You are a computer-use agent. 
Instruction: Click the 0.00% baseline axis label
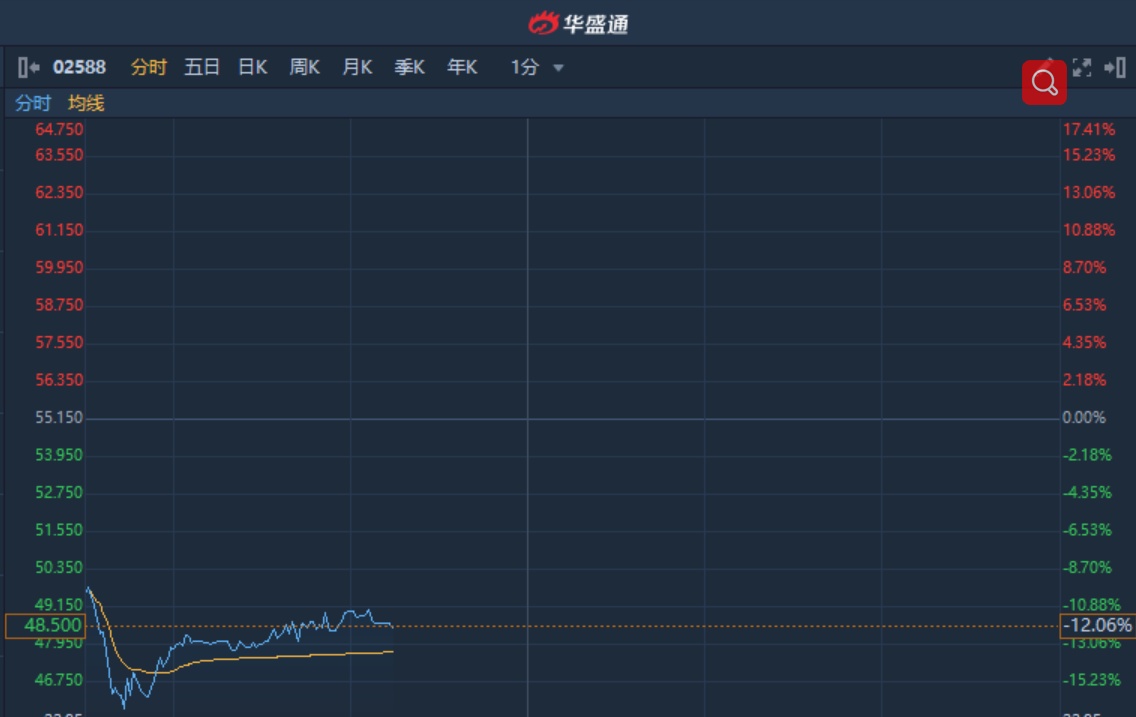tap(1084, 418)
